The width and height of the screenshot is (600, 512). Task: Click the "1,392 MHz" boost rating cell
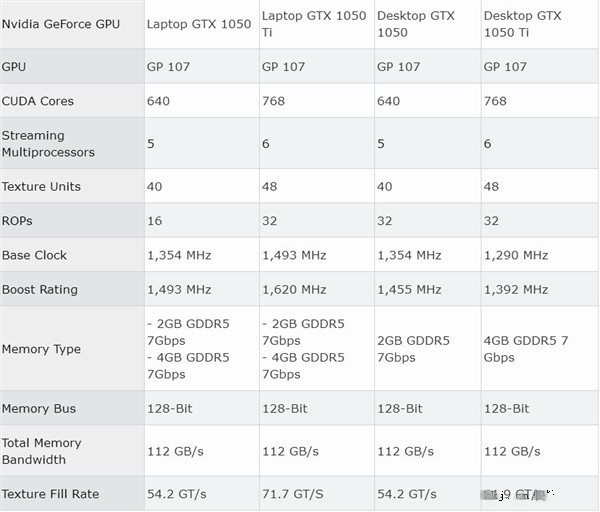click(x=516, y=290)
